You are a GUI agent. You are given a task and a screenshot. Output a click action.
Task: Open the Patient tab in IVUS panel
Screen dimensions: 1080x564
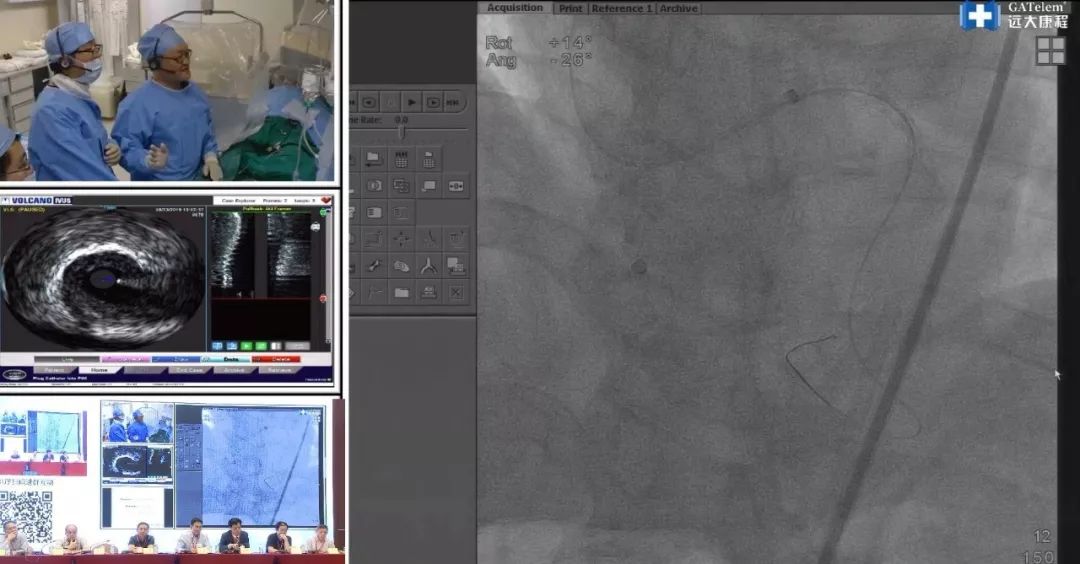tap(55, 370)
